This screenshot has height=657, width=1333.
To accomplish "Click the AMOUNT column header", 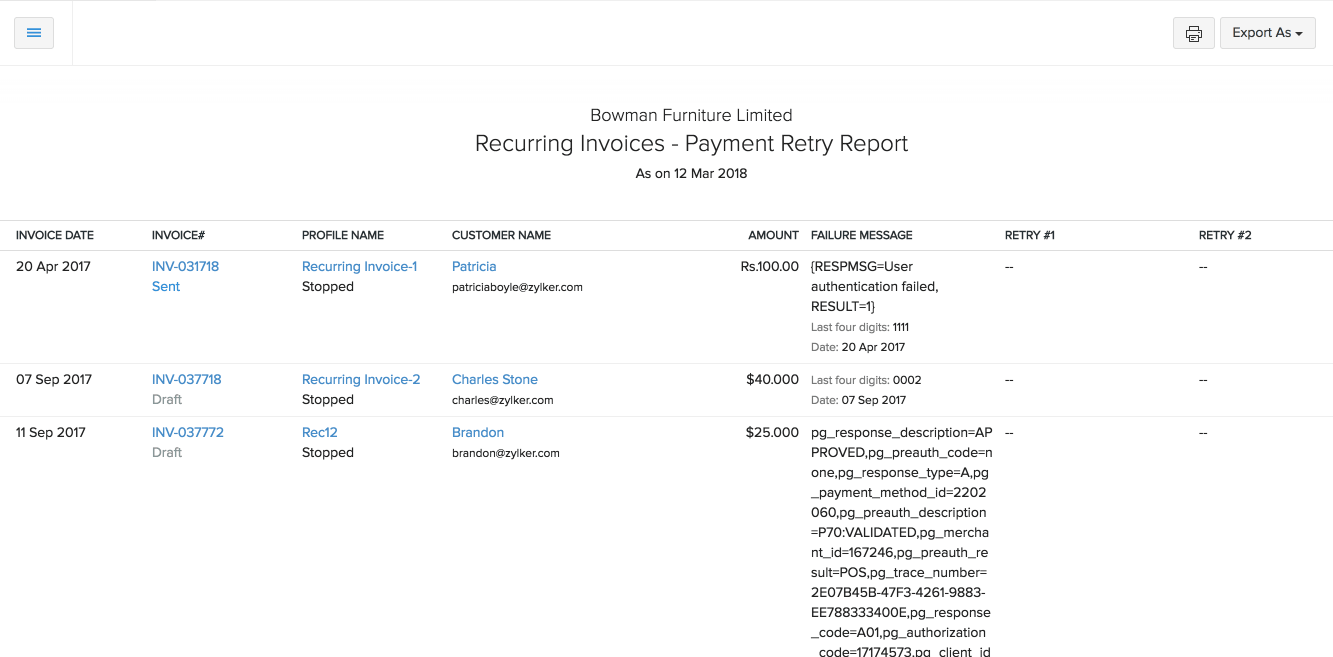I will pos(773,235).
